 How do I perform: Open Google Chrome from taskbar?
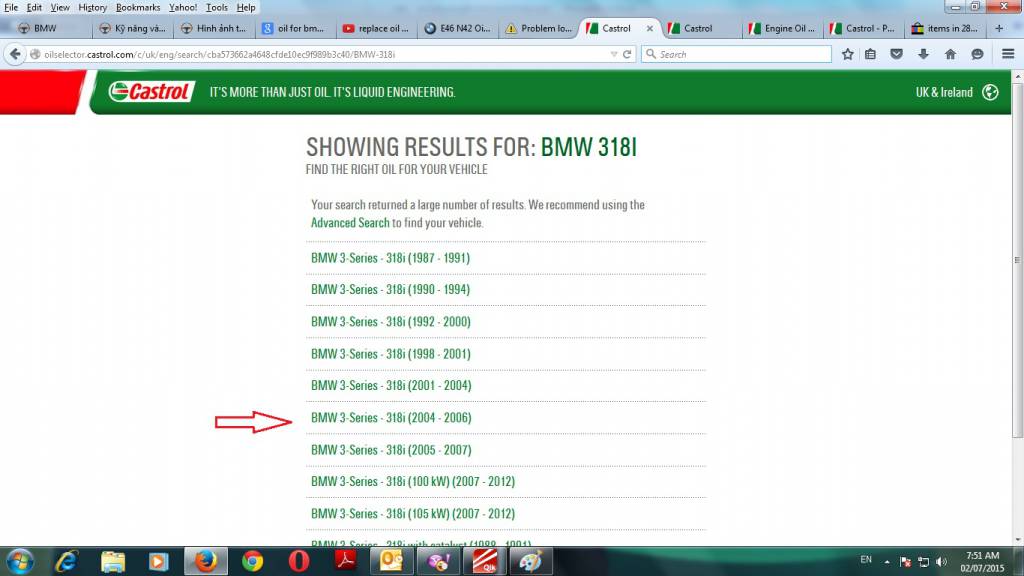pyautogui.click(x=252, y=562)
